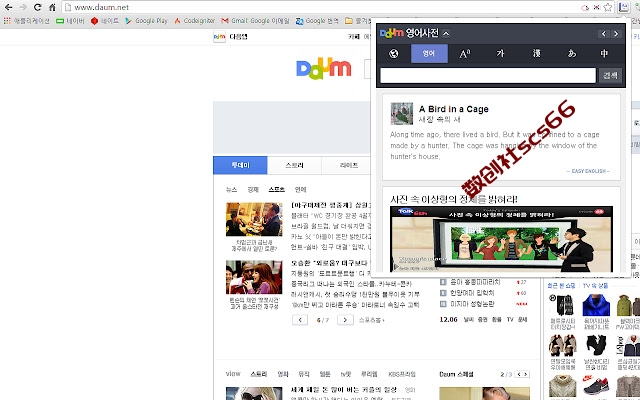Open the apps grid bookmark
The image size is (640, 400).
[x=7, y=20]
